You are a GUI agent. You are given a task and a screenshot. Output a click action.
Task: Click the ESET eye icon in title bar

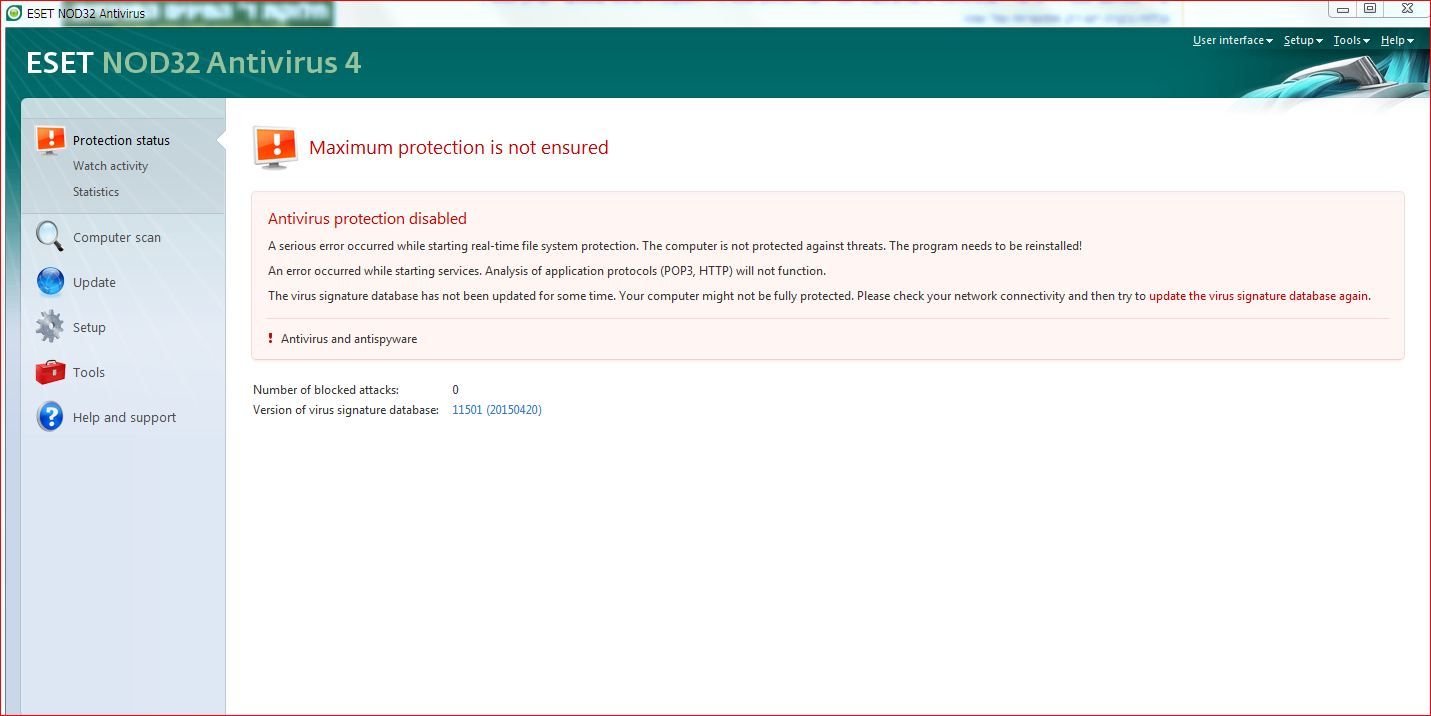[x=14, y=13]
